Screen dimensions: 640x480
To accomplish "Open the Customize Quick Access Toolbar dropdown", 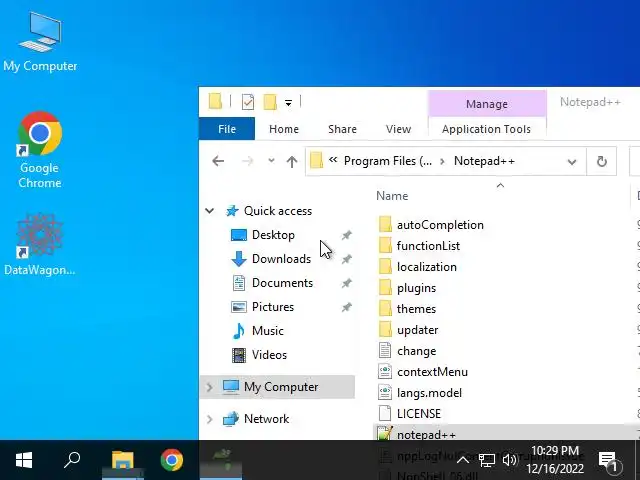I will tap(288, 103).
